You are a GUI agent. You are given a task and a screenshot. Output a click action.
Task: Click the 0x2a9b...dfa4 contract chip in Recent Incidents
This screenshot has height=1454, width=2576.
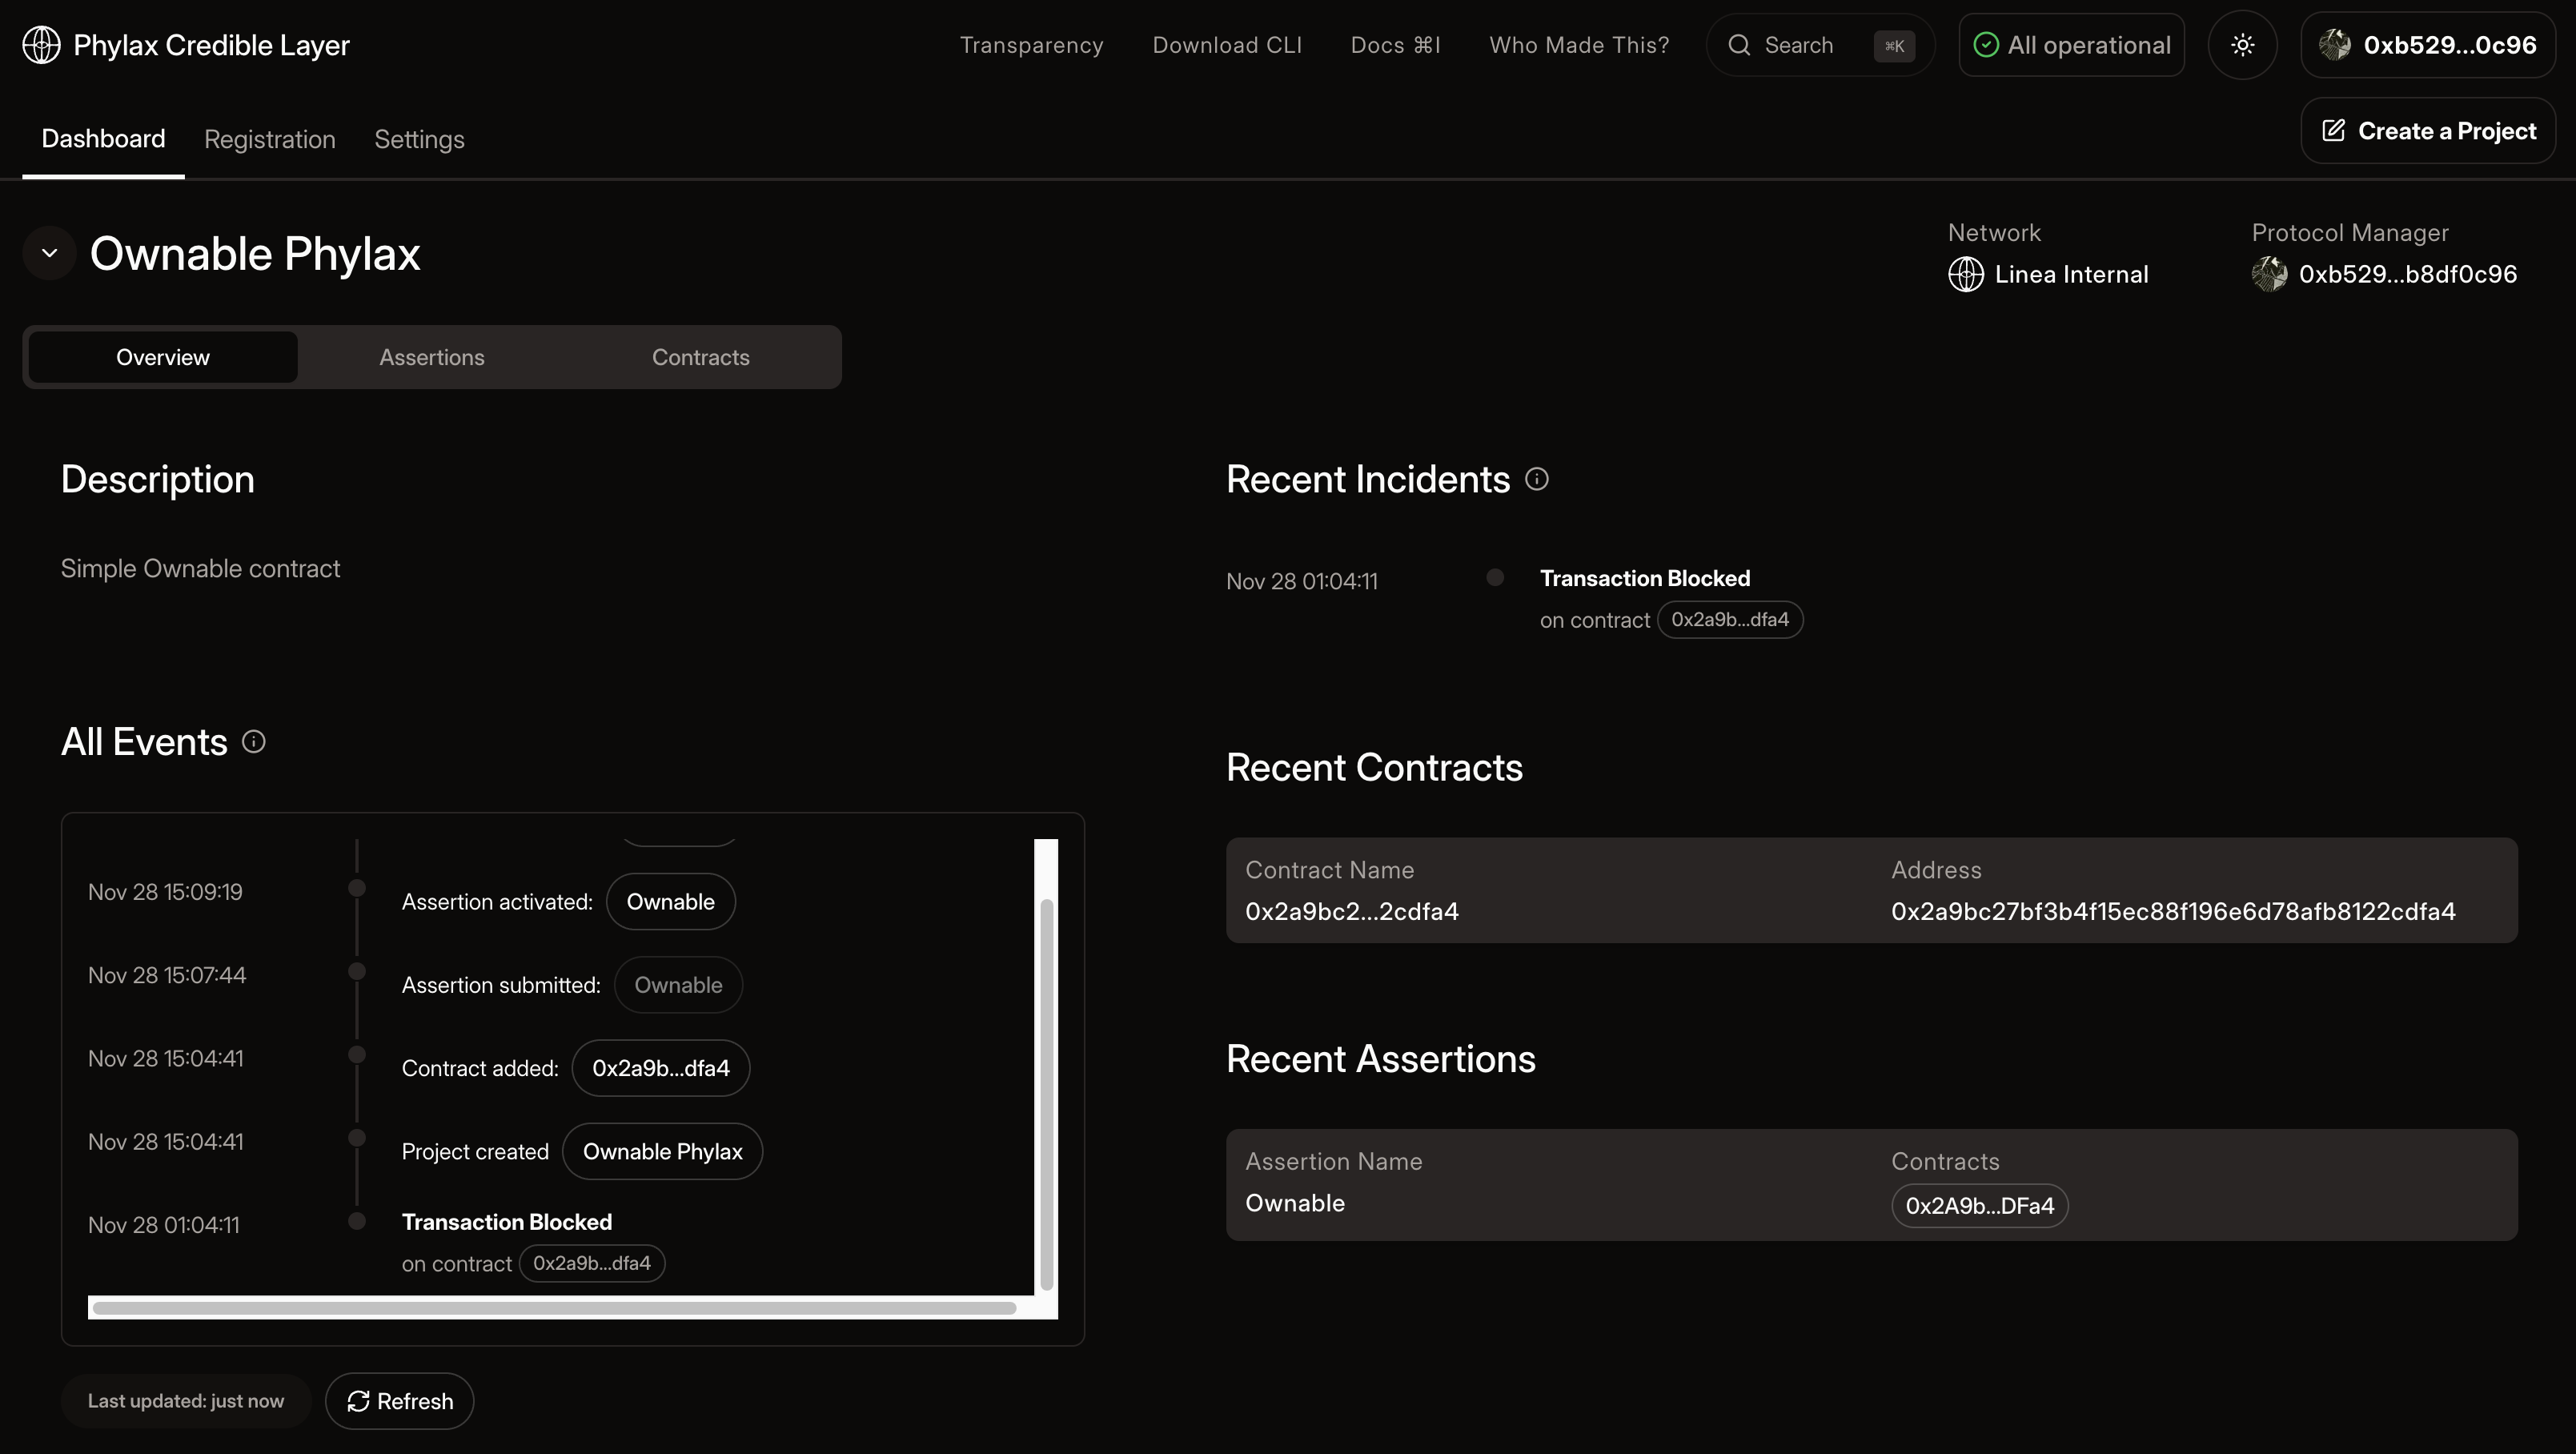1731,619
